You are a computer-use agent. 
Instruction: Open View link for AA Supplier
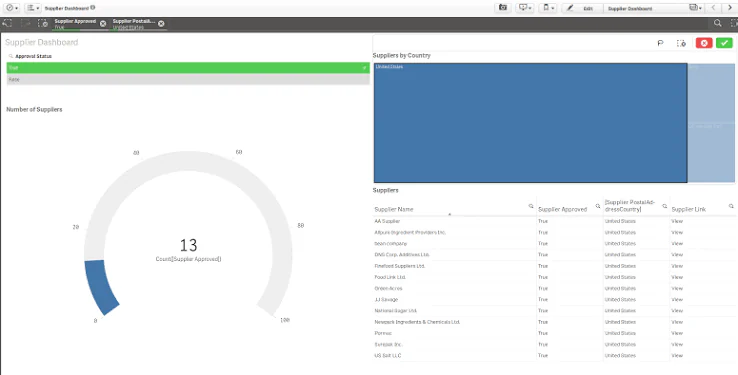(677, 221)
